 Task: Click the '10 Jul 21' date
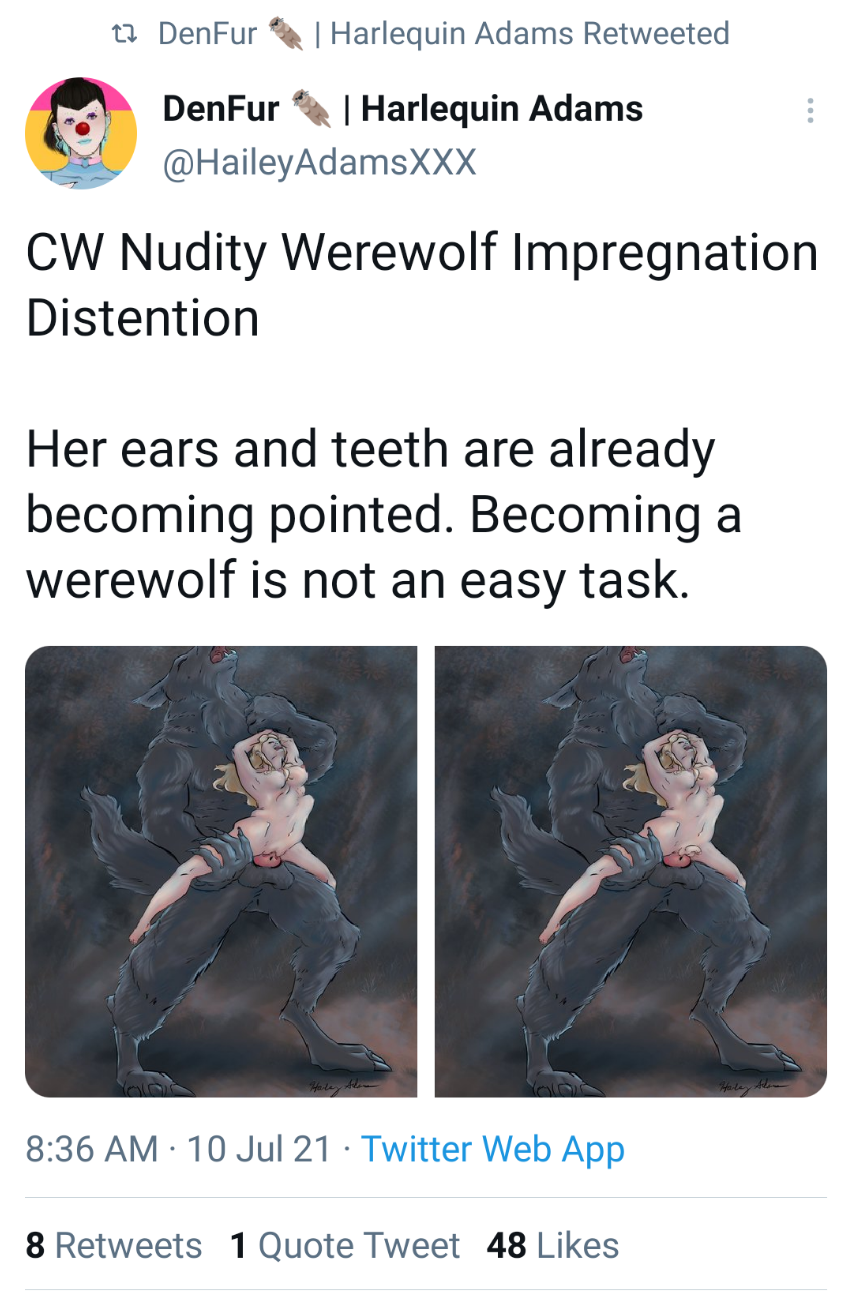click(x=258, y=1149)
